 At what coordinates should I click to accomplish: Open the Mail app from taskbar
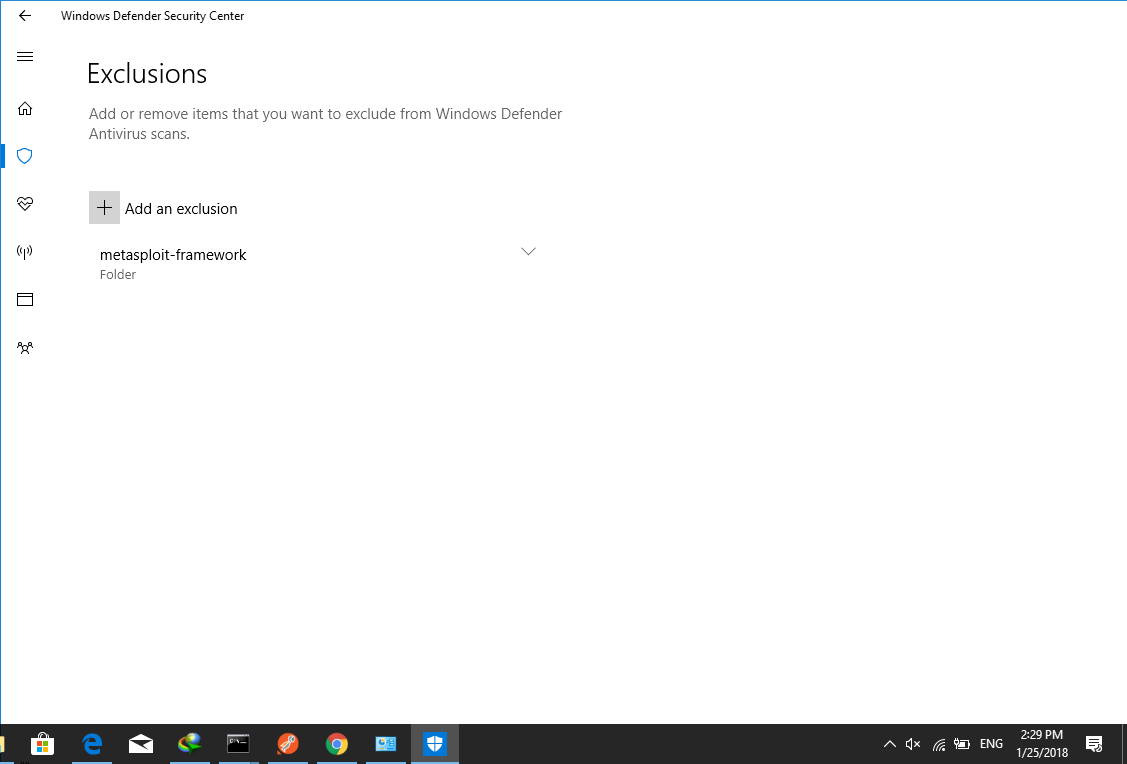(x=140, y=744)
